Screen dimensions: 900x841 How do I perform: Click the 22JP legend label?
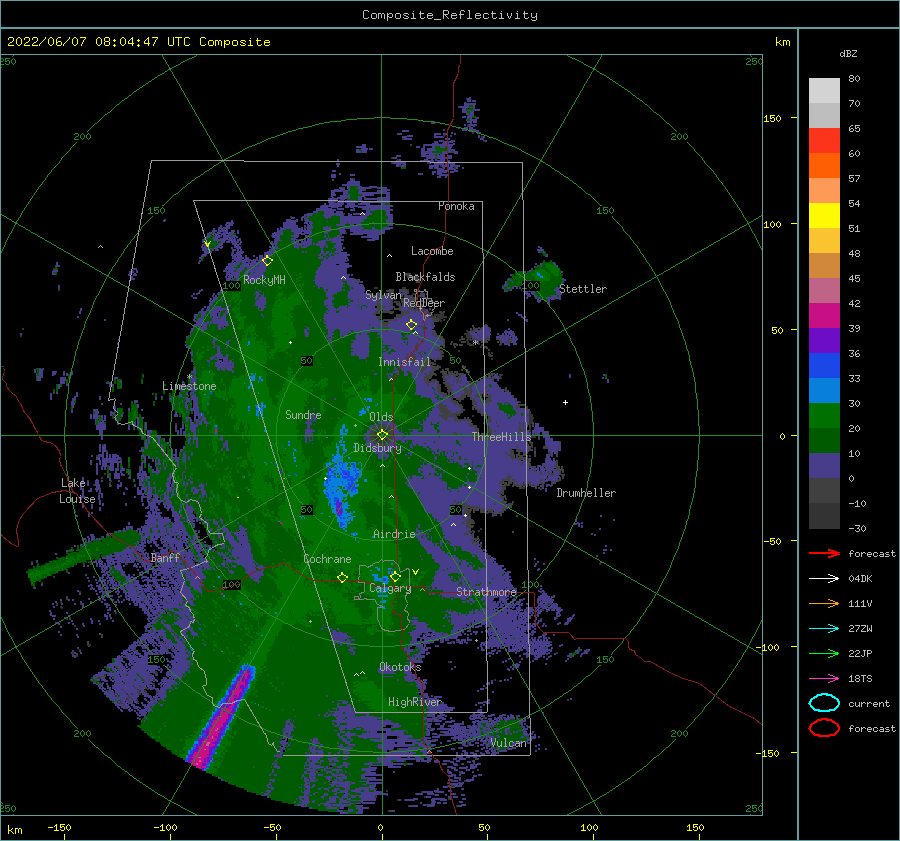tap(860, 653)
